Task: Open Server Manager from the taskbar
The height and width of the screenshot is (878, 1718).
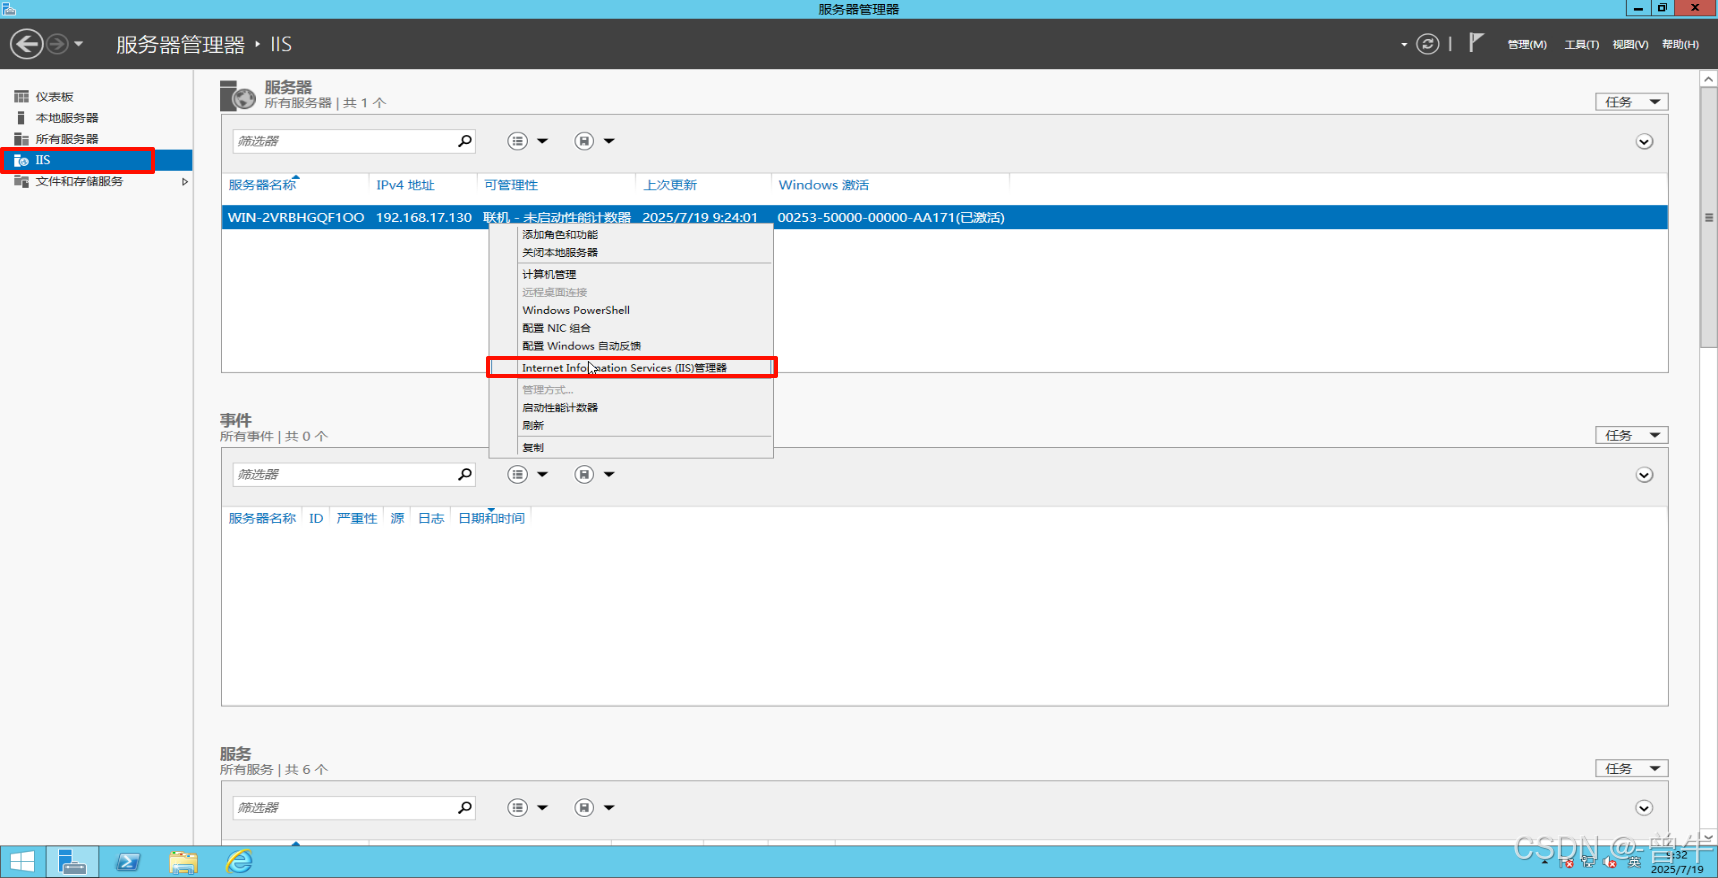Action: pos(72,861)
